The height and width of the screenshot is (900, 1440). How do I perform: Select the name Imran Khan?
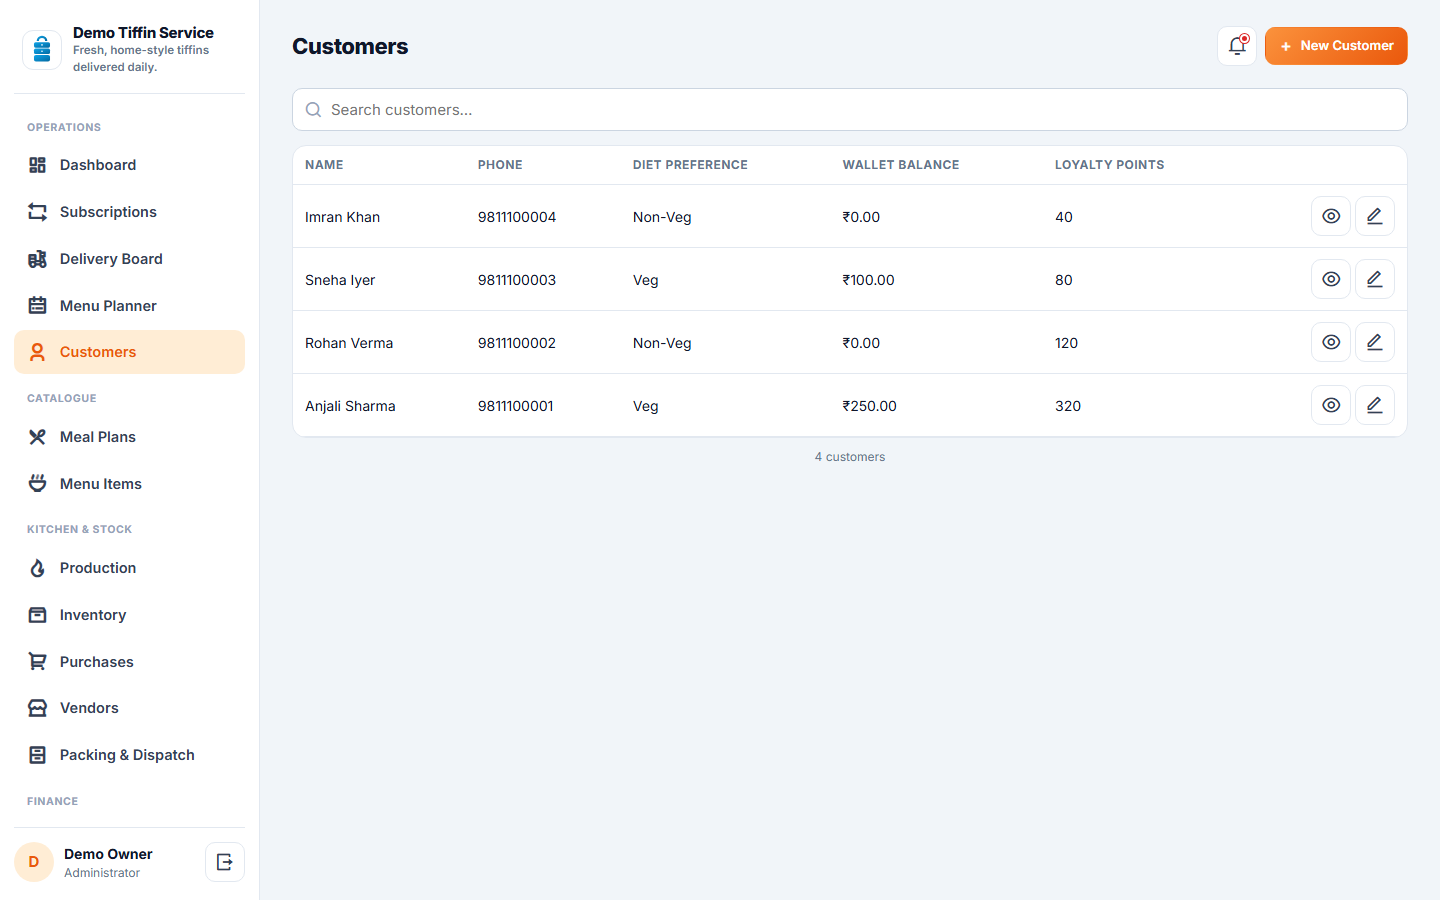tap(342, 217)
